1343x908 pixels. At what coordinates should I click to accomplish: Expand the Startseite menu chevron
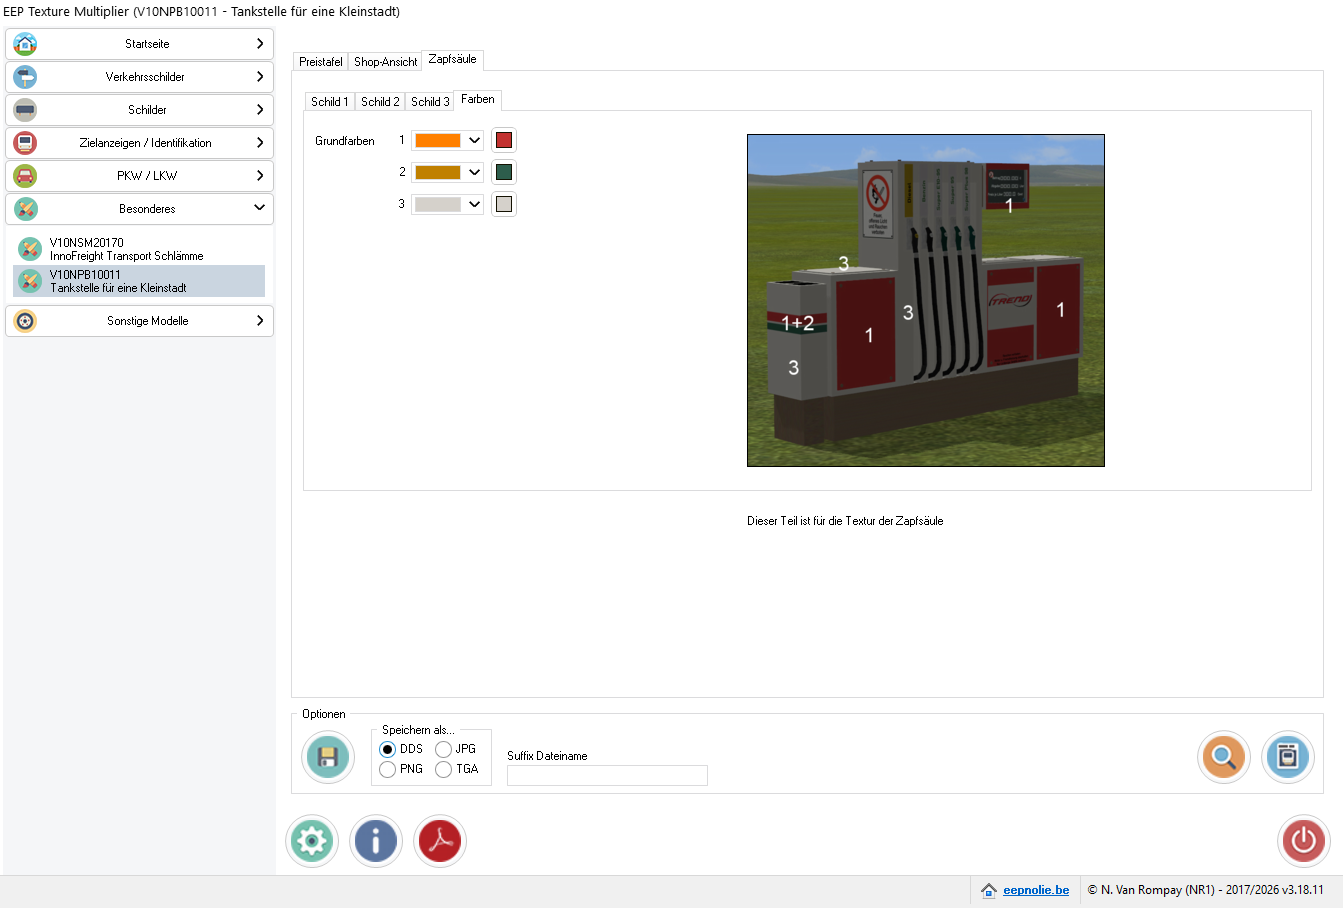coord(260,44)
